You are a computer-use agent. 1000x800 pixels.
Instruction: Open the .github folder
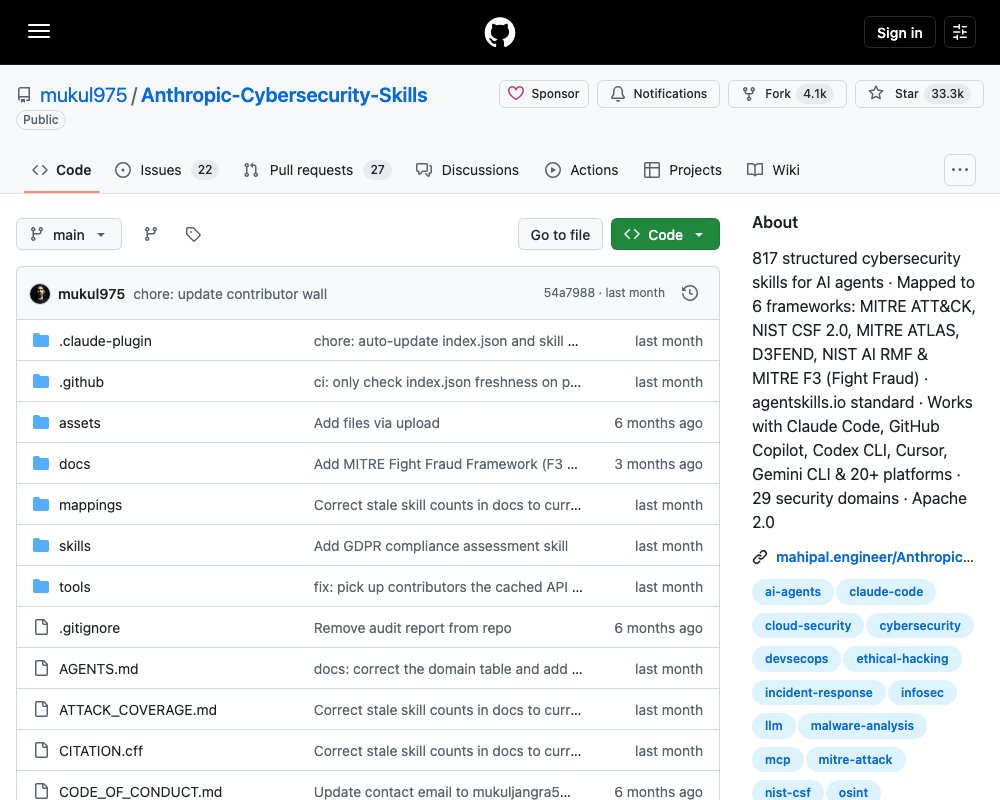tap(81, 382)
